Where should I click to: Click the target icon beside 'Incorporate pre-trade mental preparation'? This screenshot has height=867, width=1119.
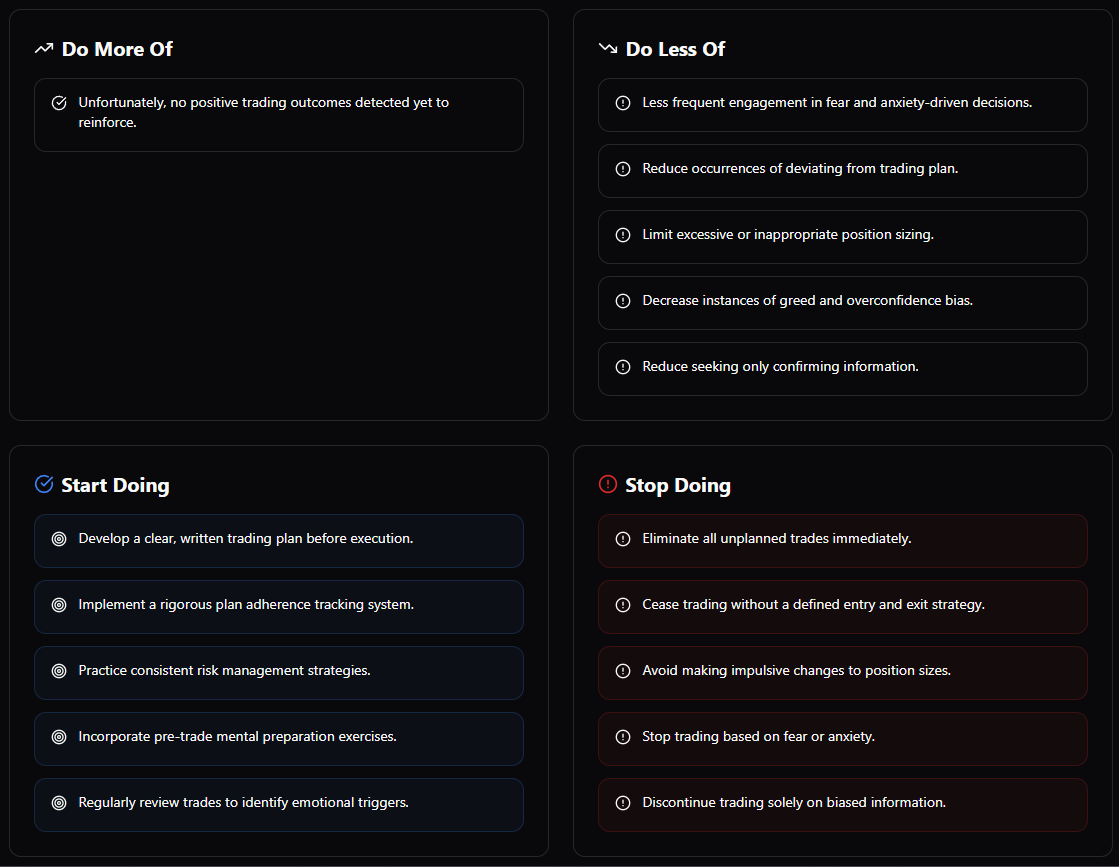point(59,737)
